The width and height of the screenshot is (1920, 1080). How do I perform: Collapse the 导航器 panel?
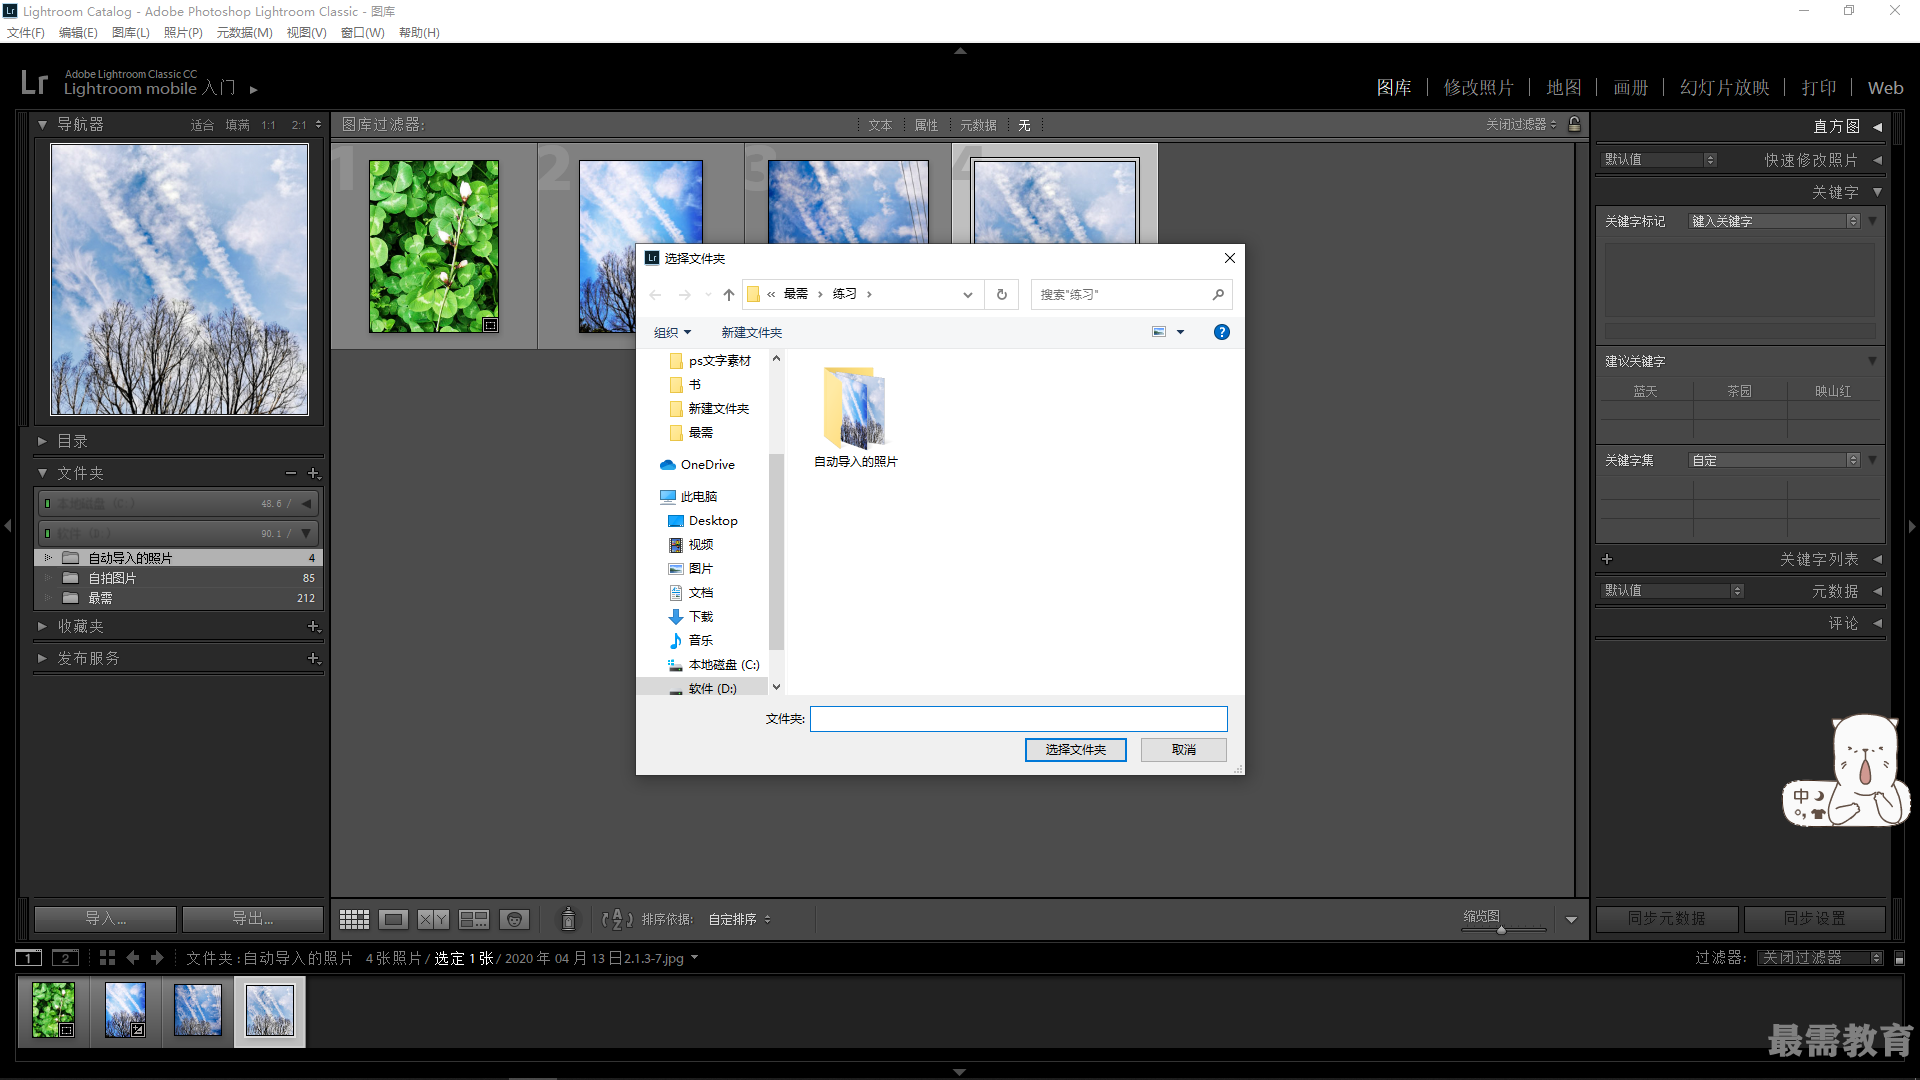[43, 125]
